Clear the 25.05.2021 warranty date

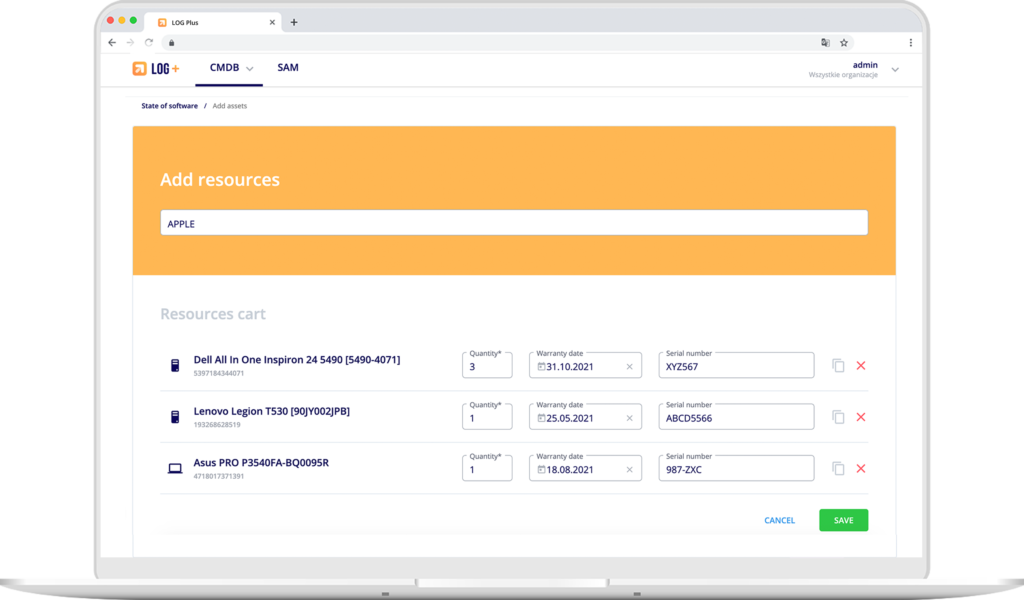[x=630, y=418]
